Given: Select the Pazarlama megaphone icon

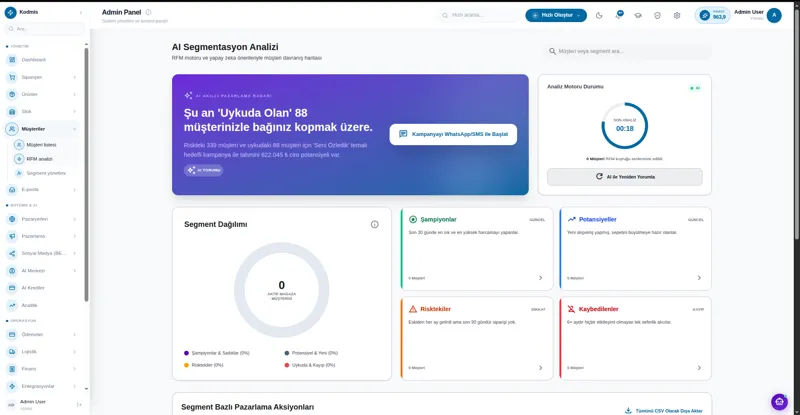Looking at the screenshot, I should pyautogui.click(x=12, y=236).
